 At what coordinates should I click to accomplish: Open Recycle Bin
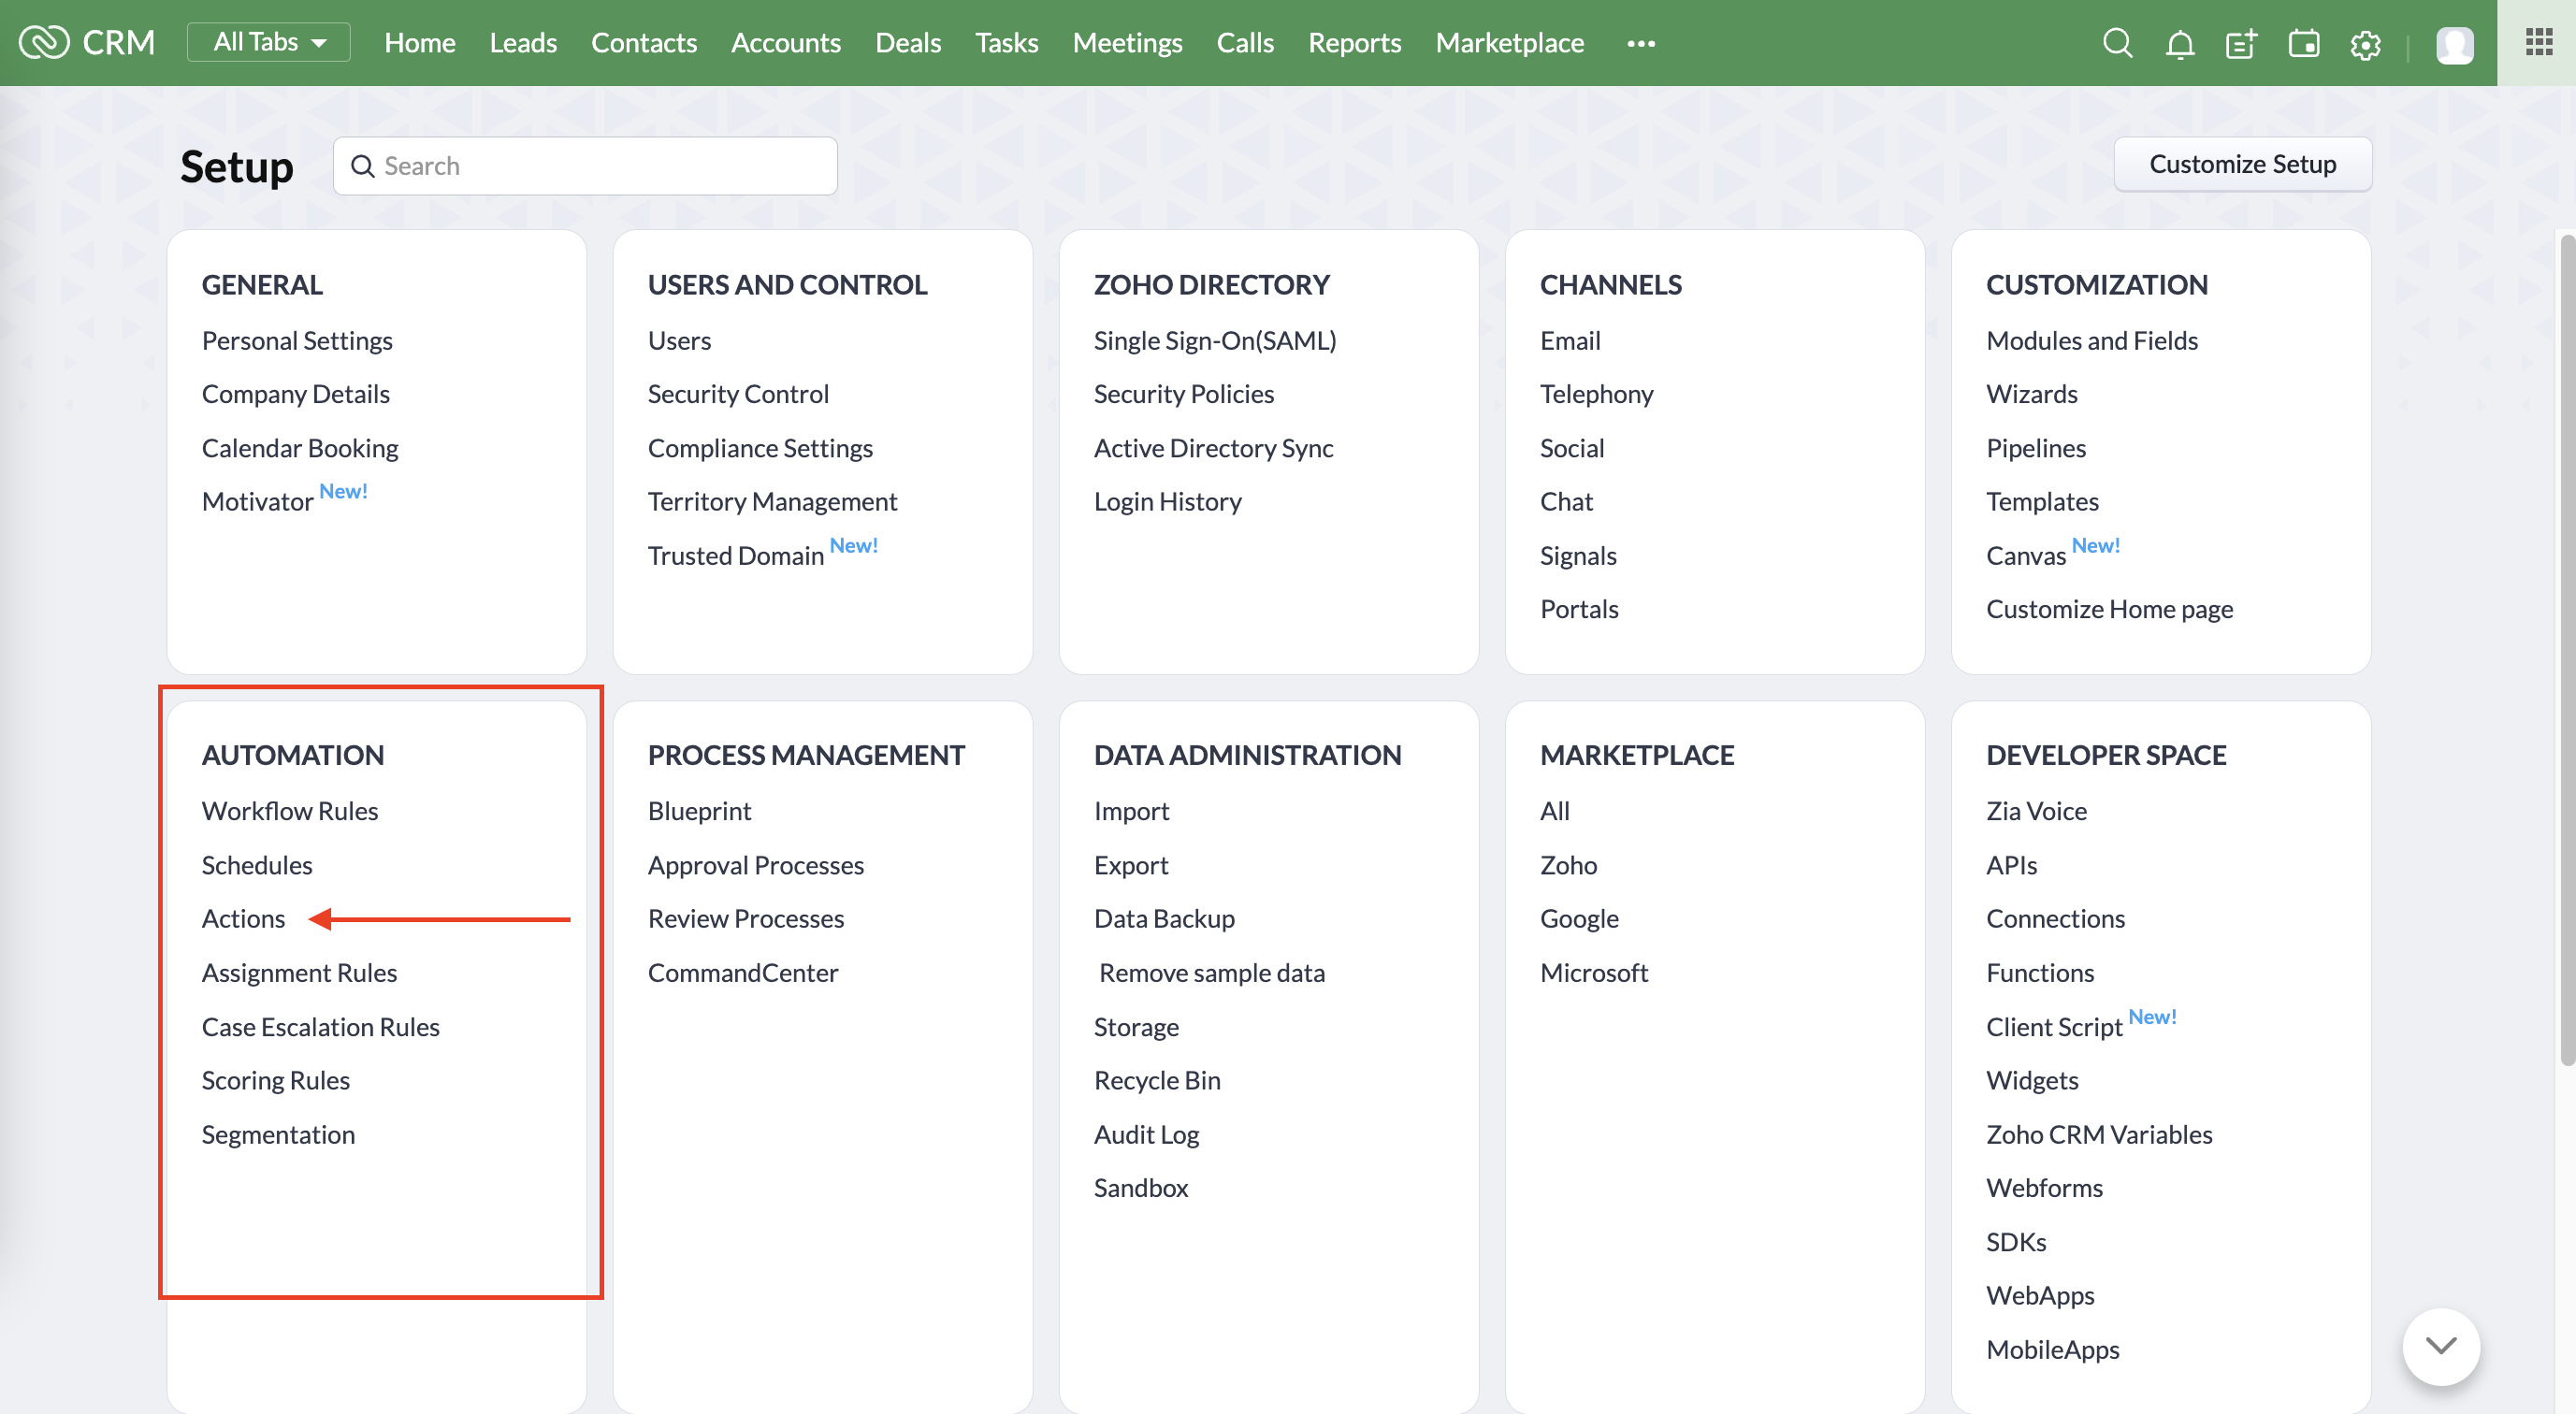(1157, 1080)
